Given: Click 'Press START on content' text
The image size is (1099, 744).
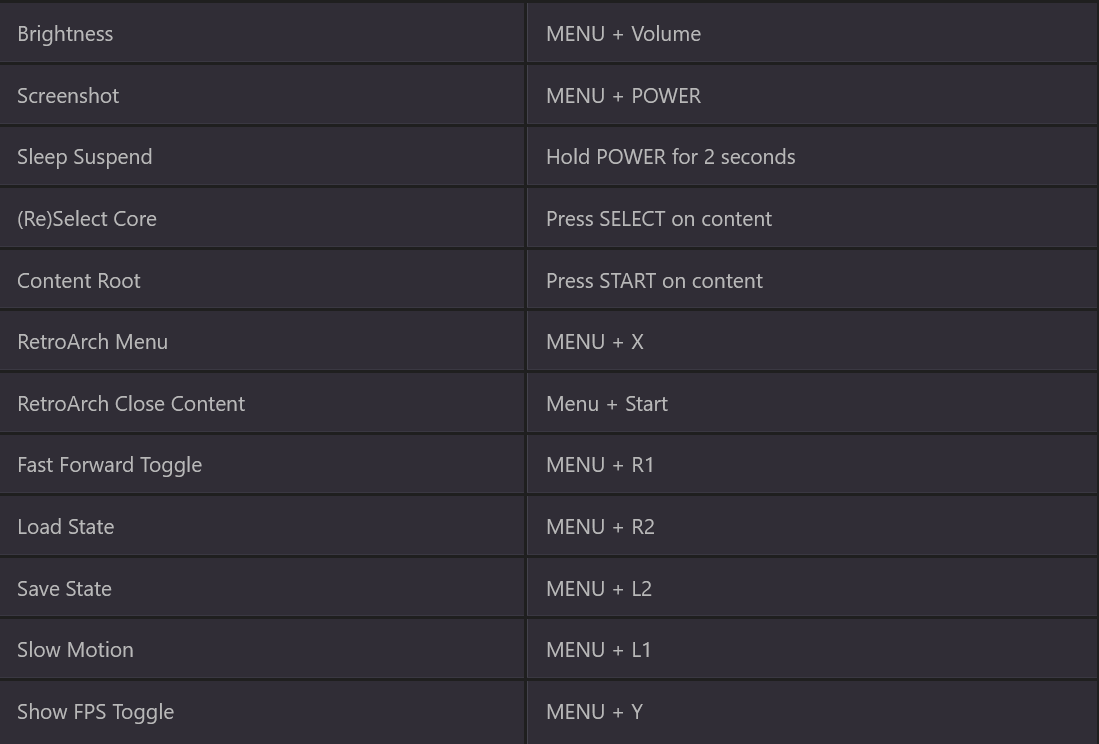Looking at the screenshot, I should click(654, 281).
